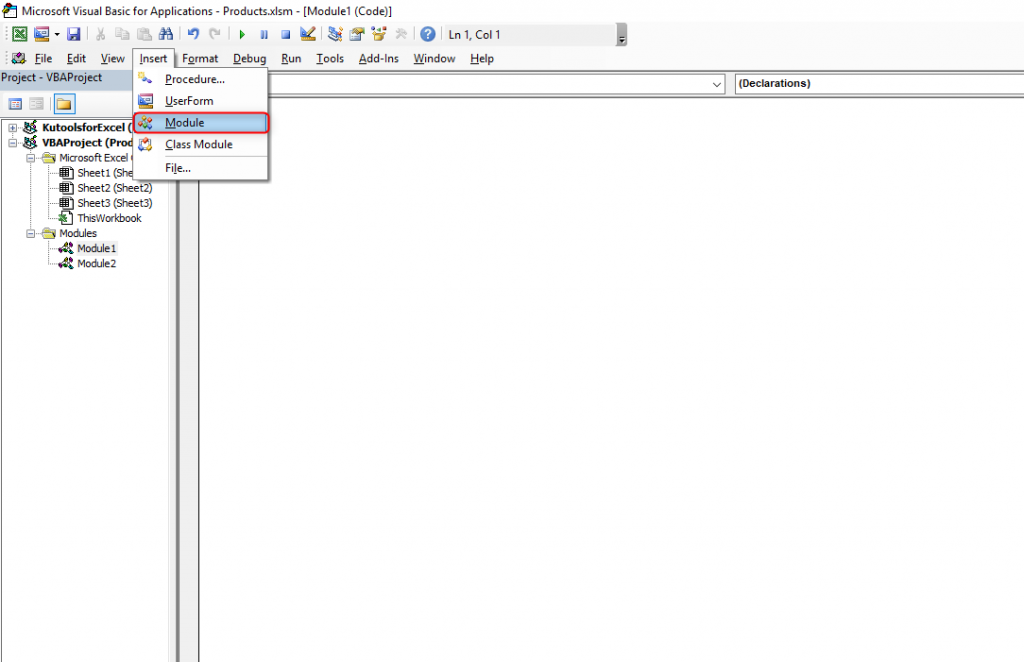1024x662 pixels.
Task: Select Module2 in the project tree
Action: coord(96,263)
